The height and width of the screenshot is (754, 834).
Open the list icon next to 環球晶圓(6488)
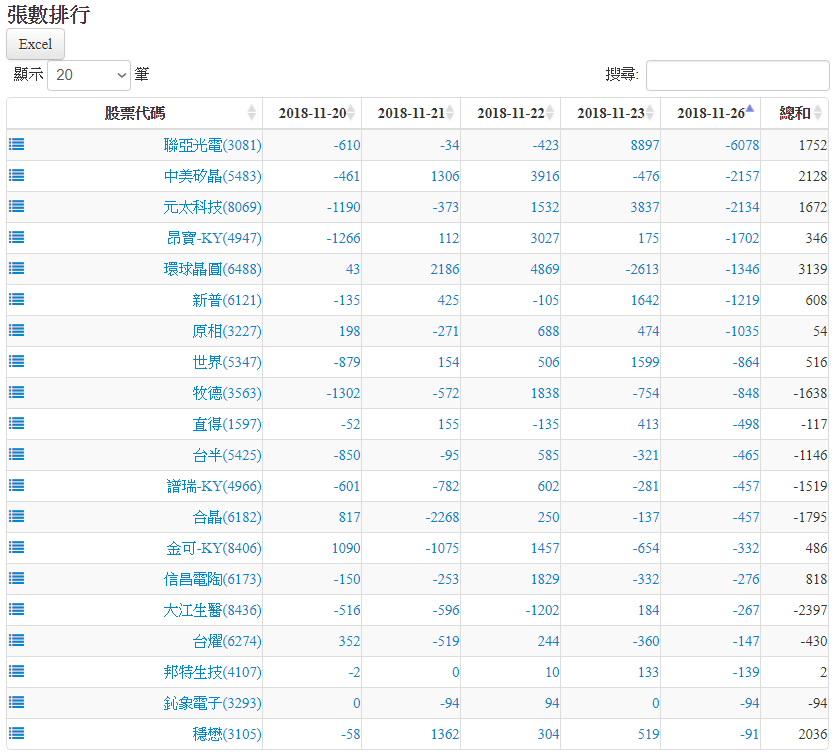click(x=17, y=268)
